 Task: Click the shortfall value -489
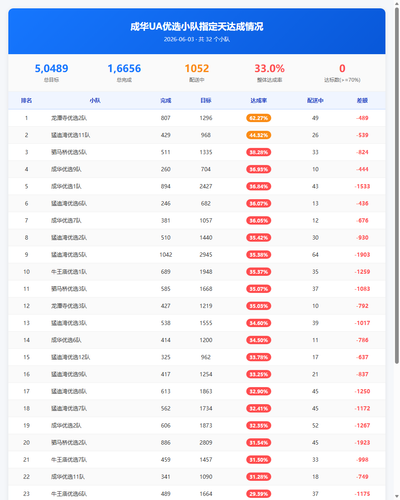point(362,118)
